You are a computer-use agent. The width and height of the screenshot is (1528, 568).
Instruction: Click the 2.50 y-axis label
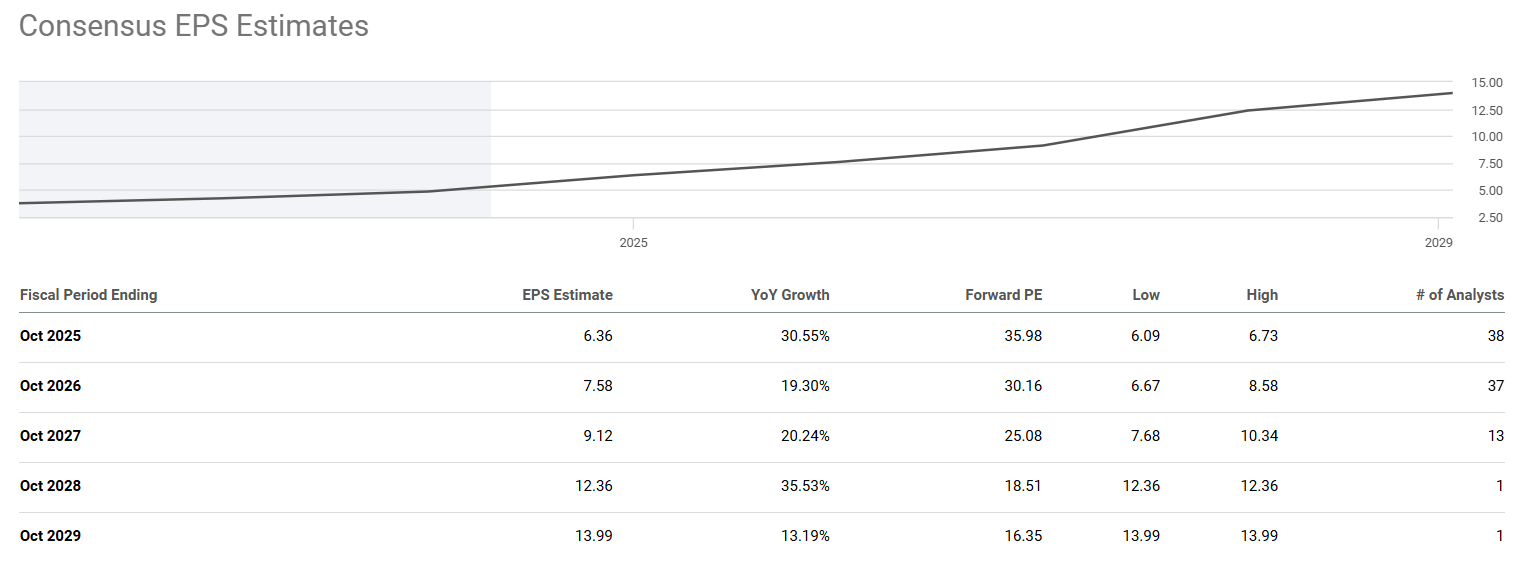pos(1487,218)
